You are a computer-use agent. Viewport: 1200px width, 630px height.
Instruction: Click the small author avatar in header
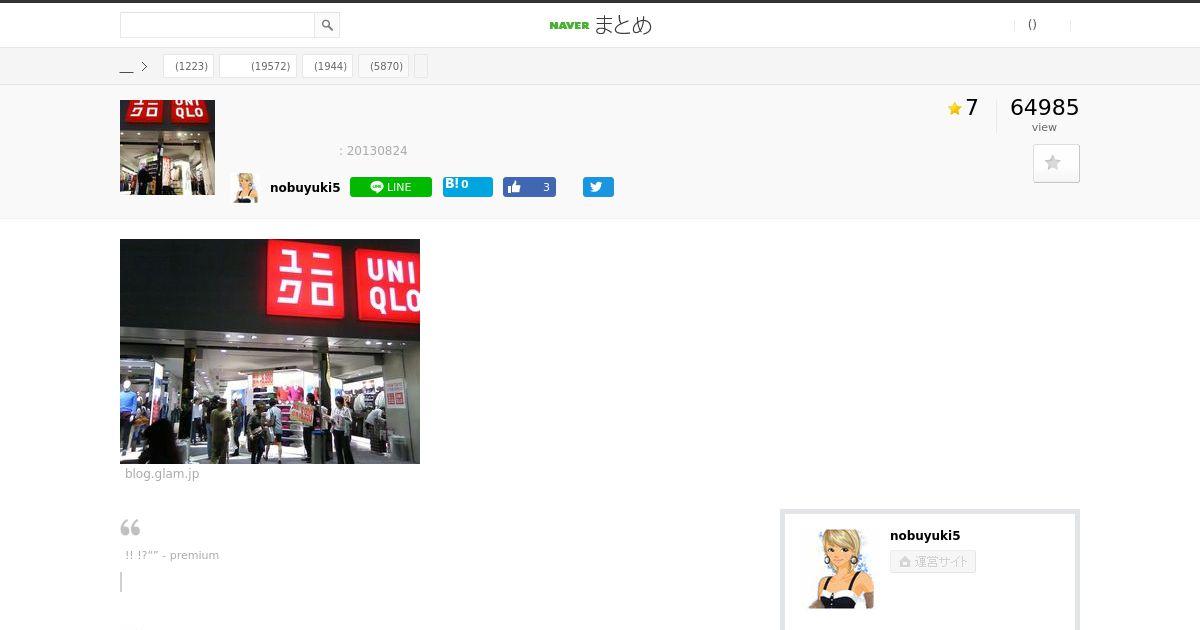(x=245, y=187)
